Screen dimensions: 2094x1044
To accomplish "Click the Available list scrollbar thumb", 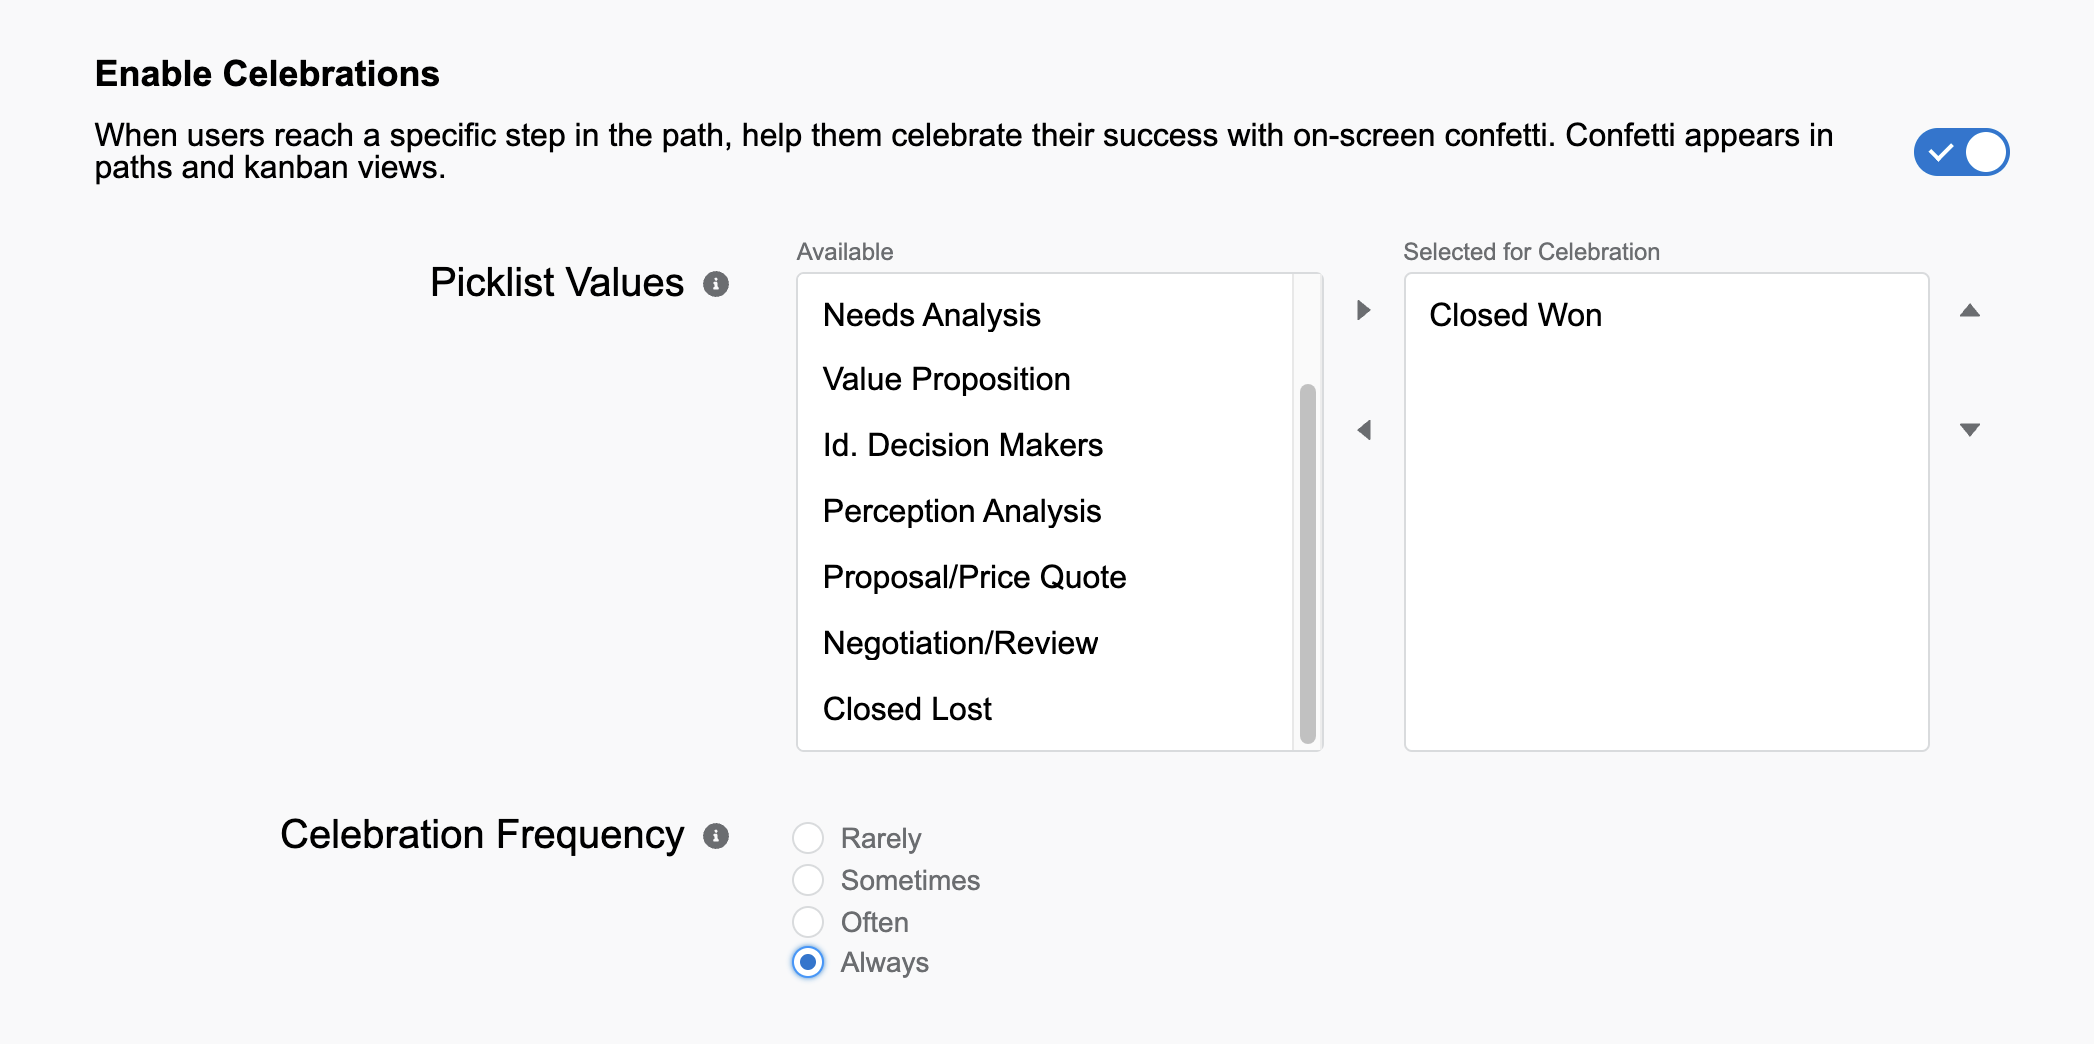I will [1307, 562].
